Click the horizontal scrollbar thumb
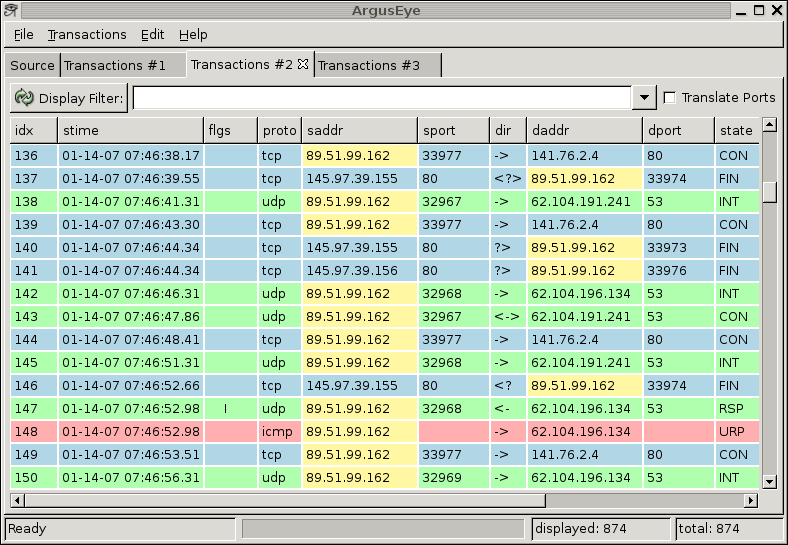Viewport: 788px width, 545px height. point(285,500)
